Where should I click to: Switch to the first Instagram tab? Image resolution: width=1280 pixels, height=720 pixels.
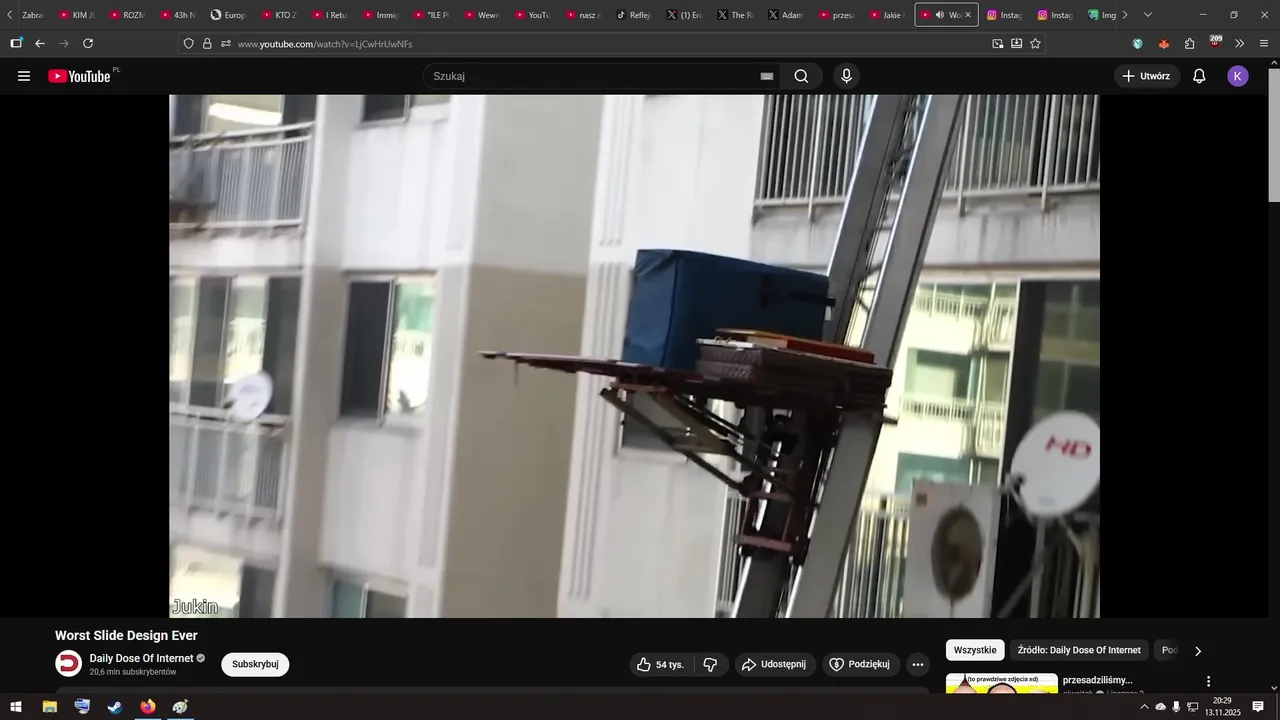[1005, 15]
